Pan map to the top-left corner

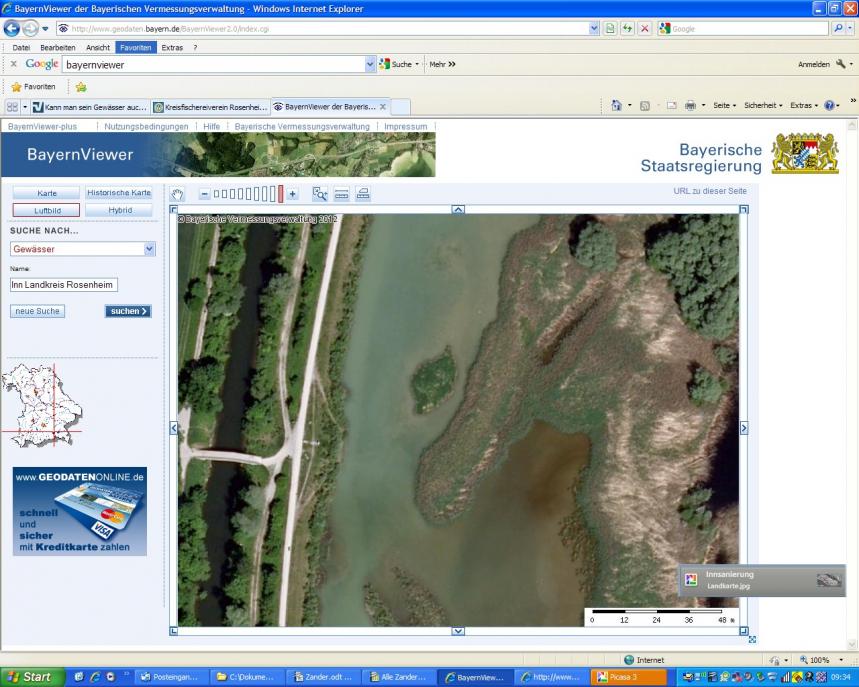[x=174, y=209]
